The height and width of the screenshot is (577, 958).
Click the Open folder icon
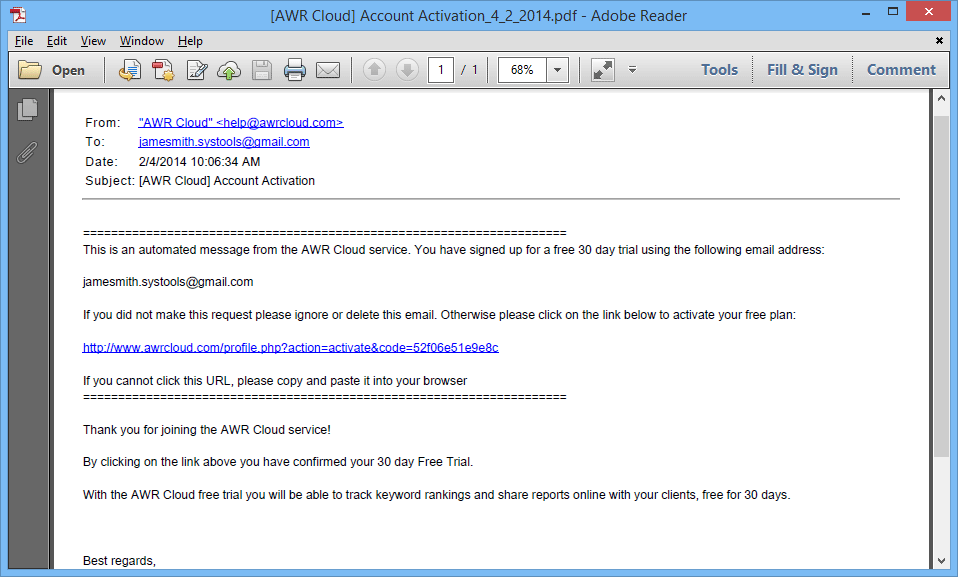pos(29,70)
